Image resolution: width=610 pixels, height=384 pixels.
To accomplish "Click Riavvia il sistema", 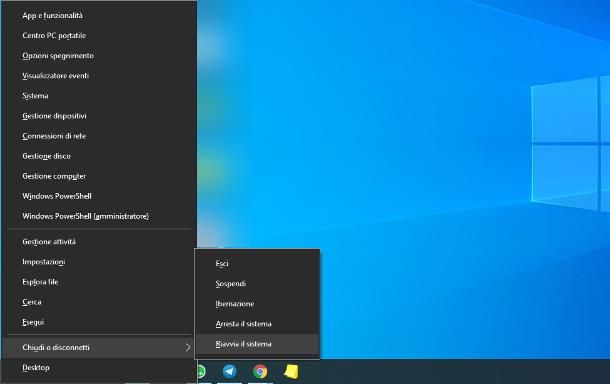I will coord(257,344).
